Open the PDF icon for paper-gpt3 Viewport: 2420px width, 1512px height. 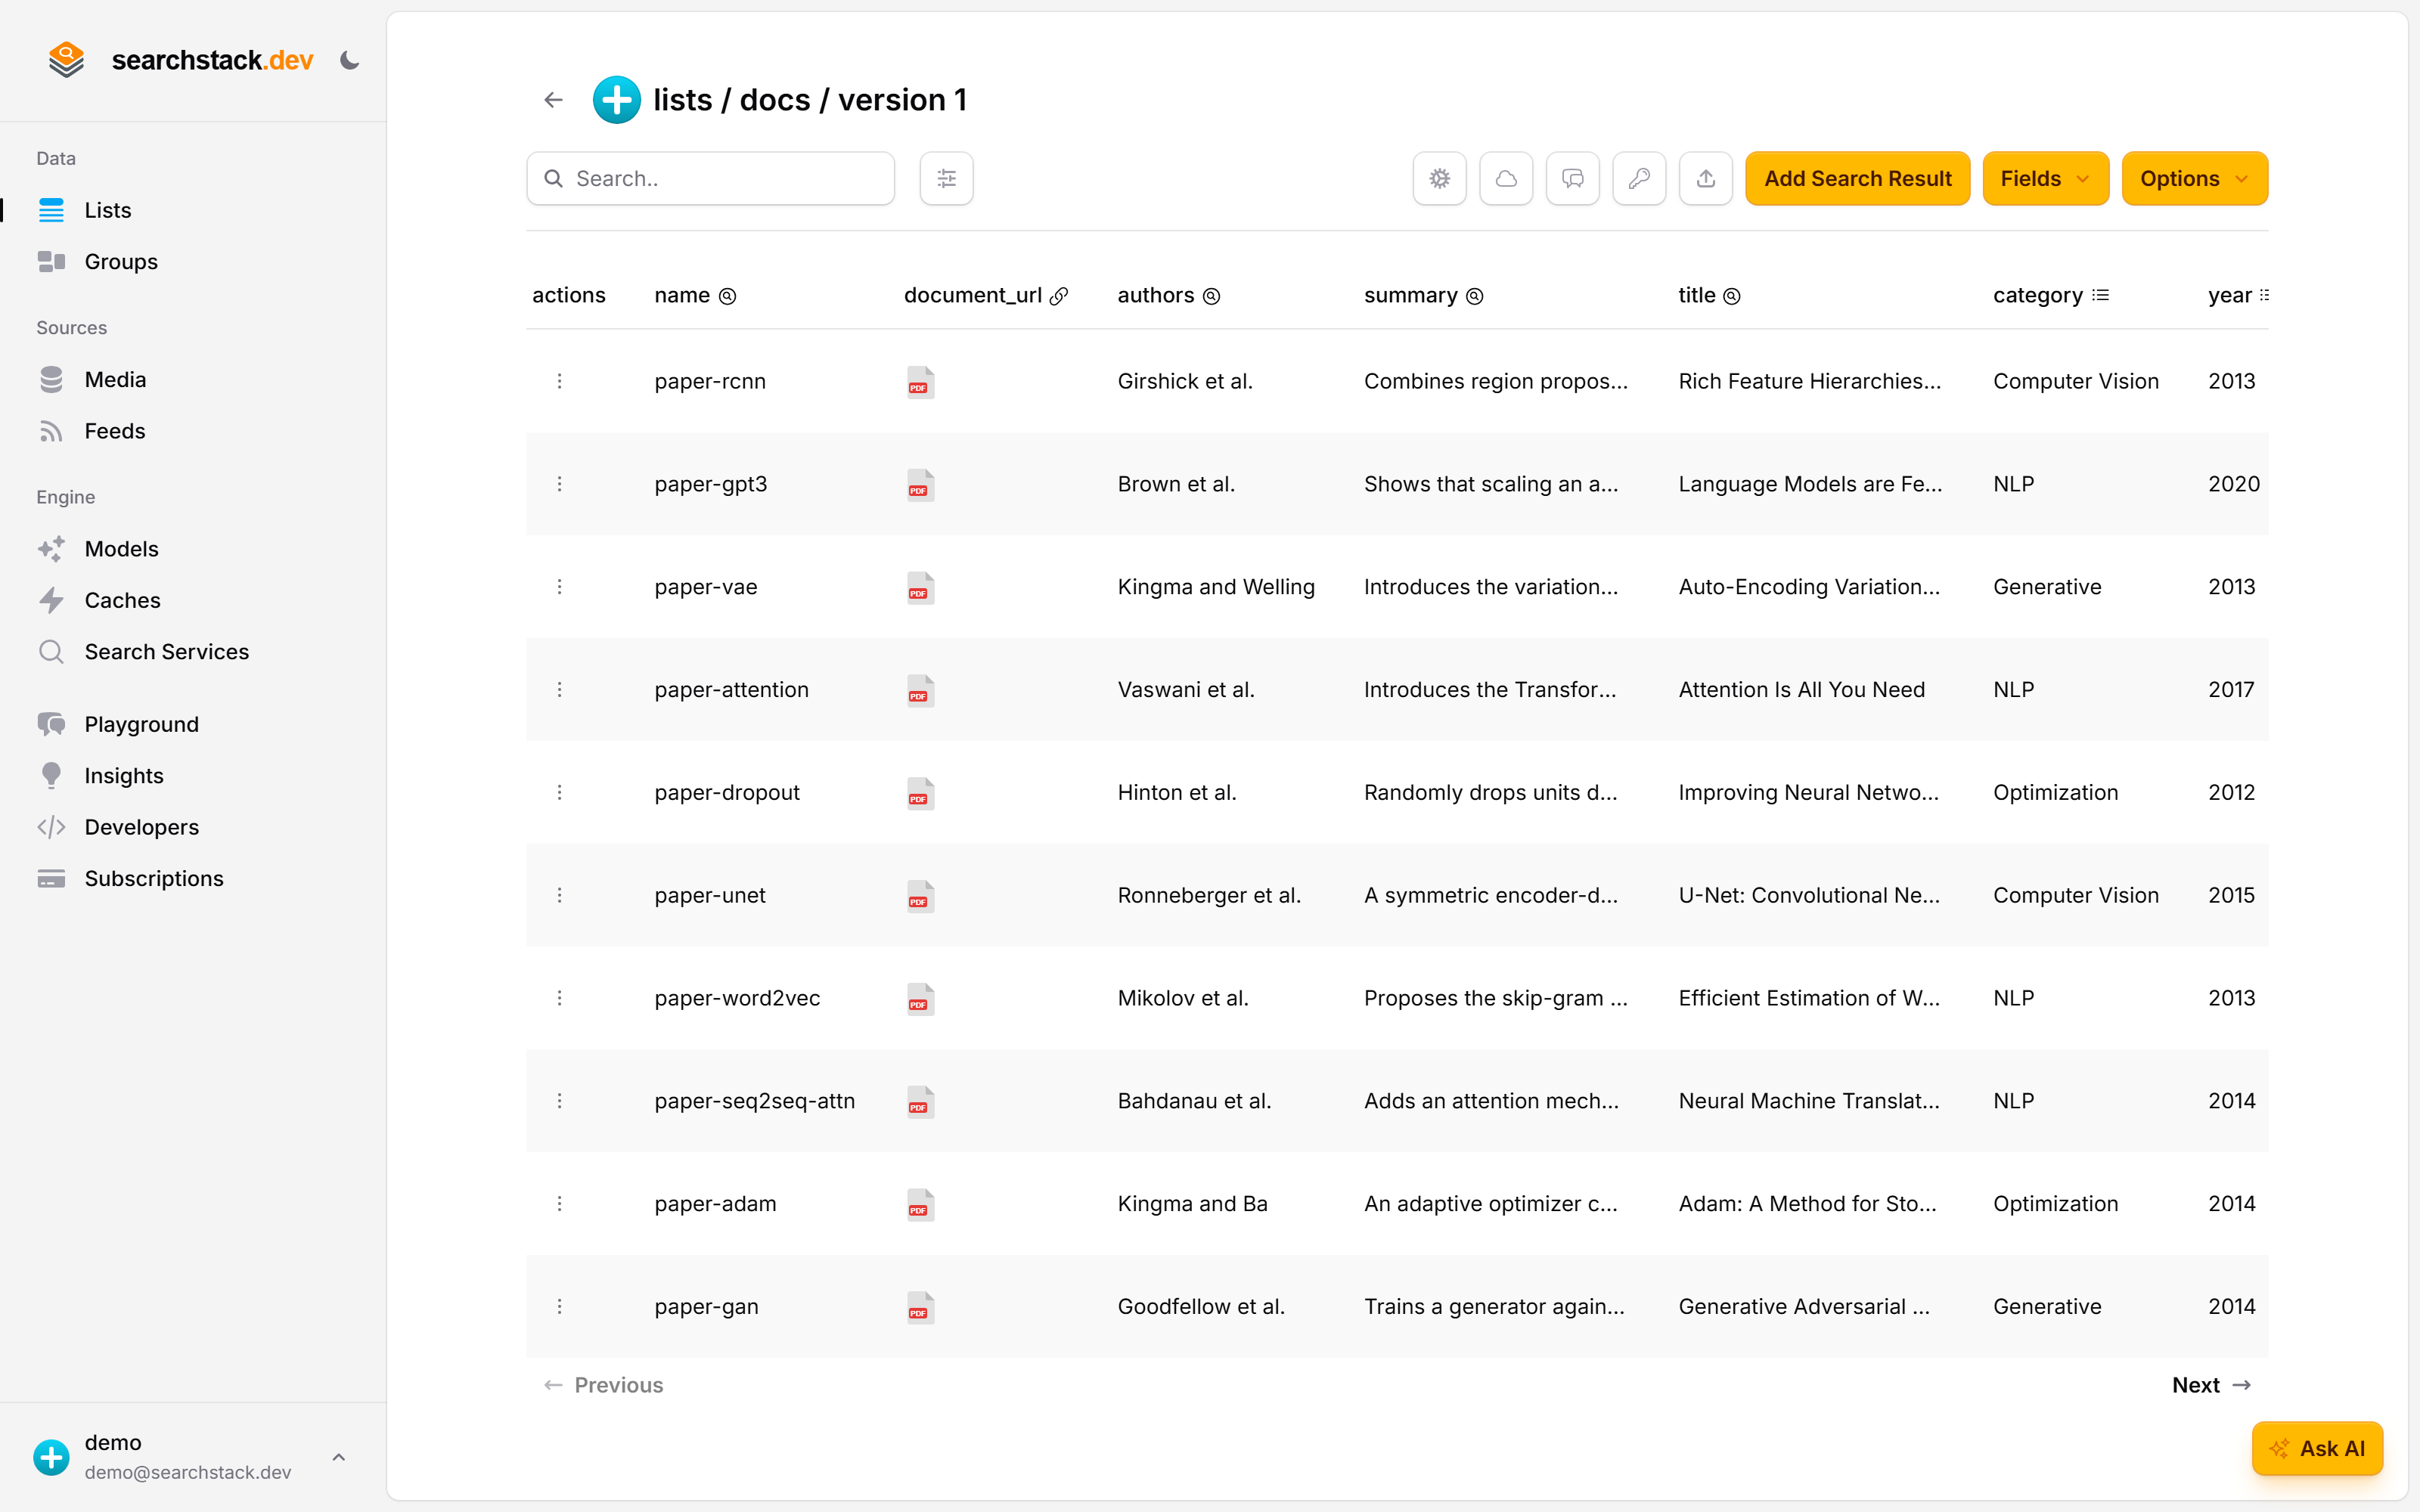[x=920, y=485]
